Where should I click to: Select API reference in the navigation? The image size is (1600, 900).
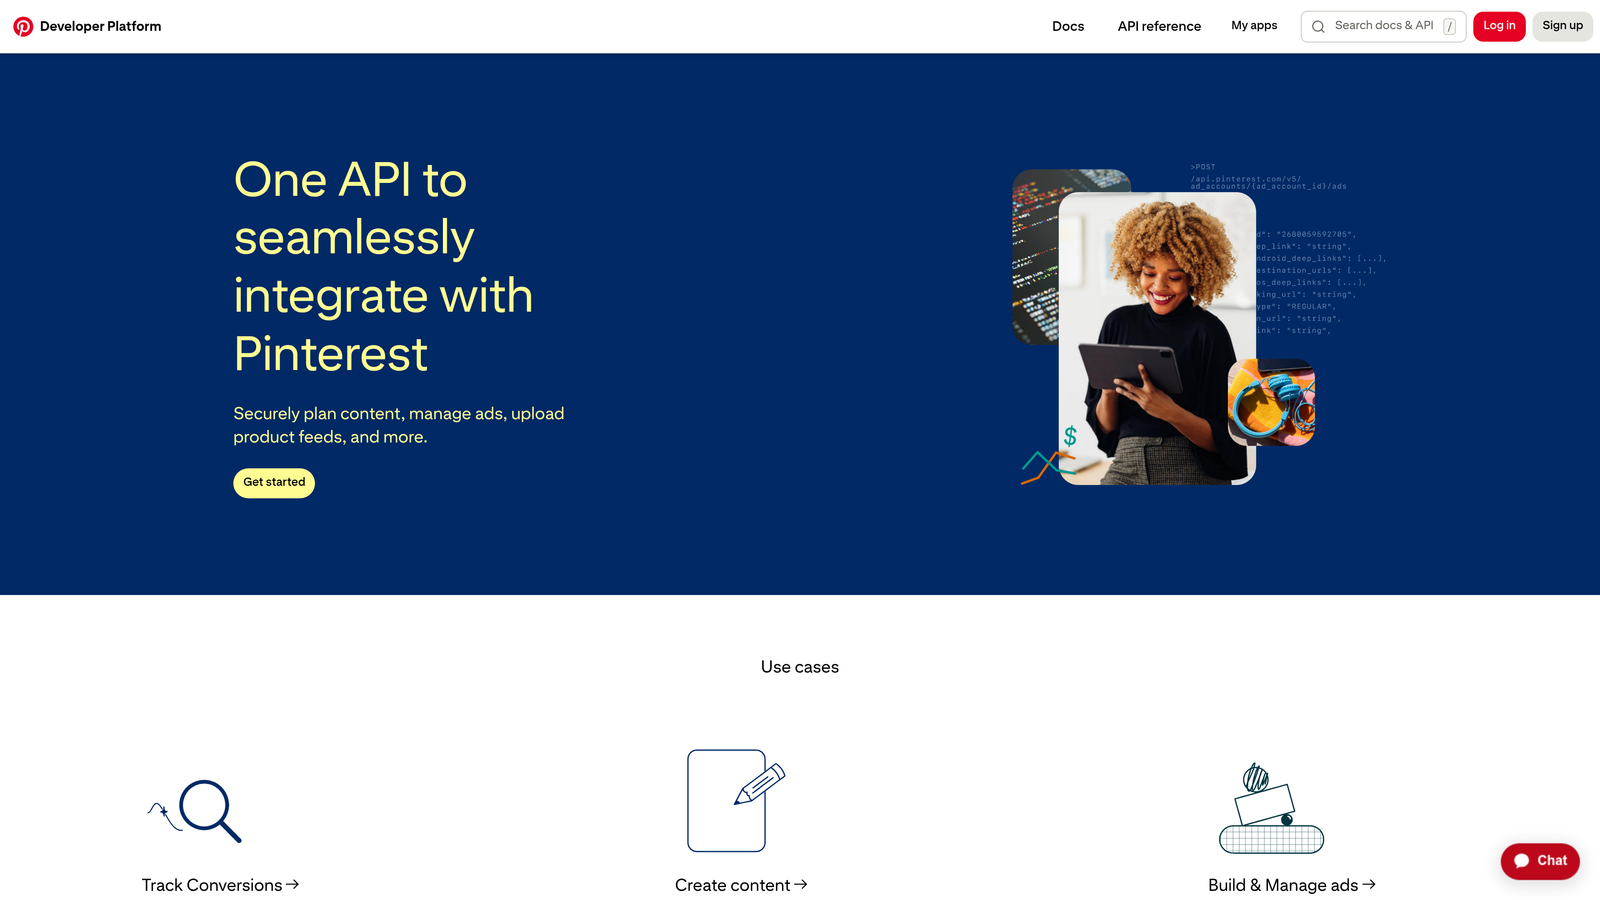(1158, 26)
